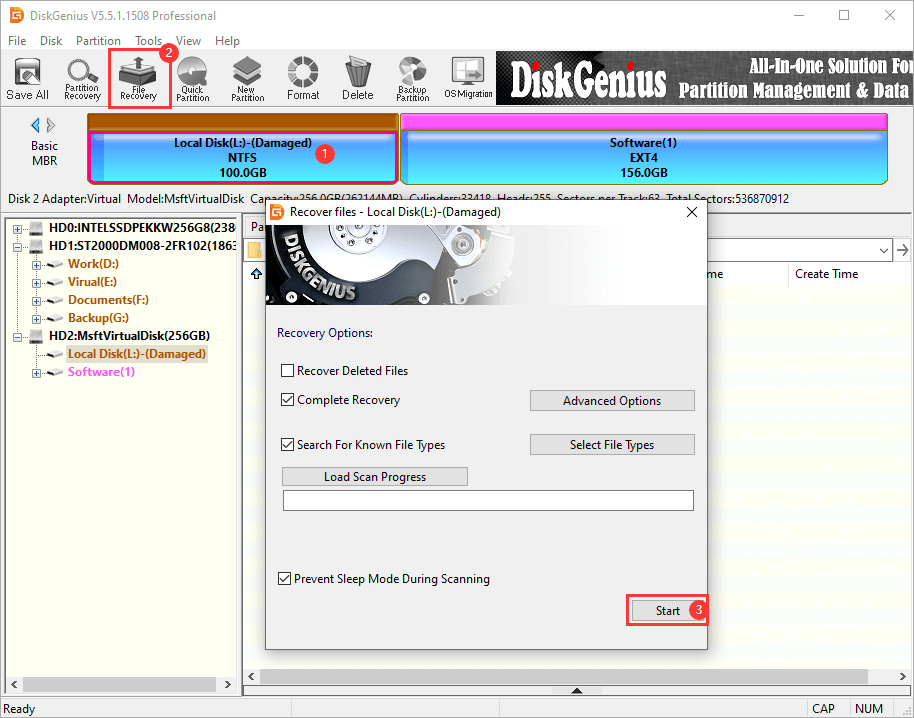The width and height of the screenshot is (914, 718).
Task: Expand the Work(D:) tree node
Action: [x=36, y=265]
